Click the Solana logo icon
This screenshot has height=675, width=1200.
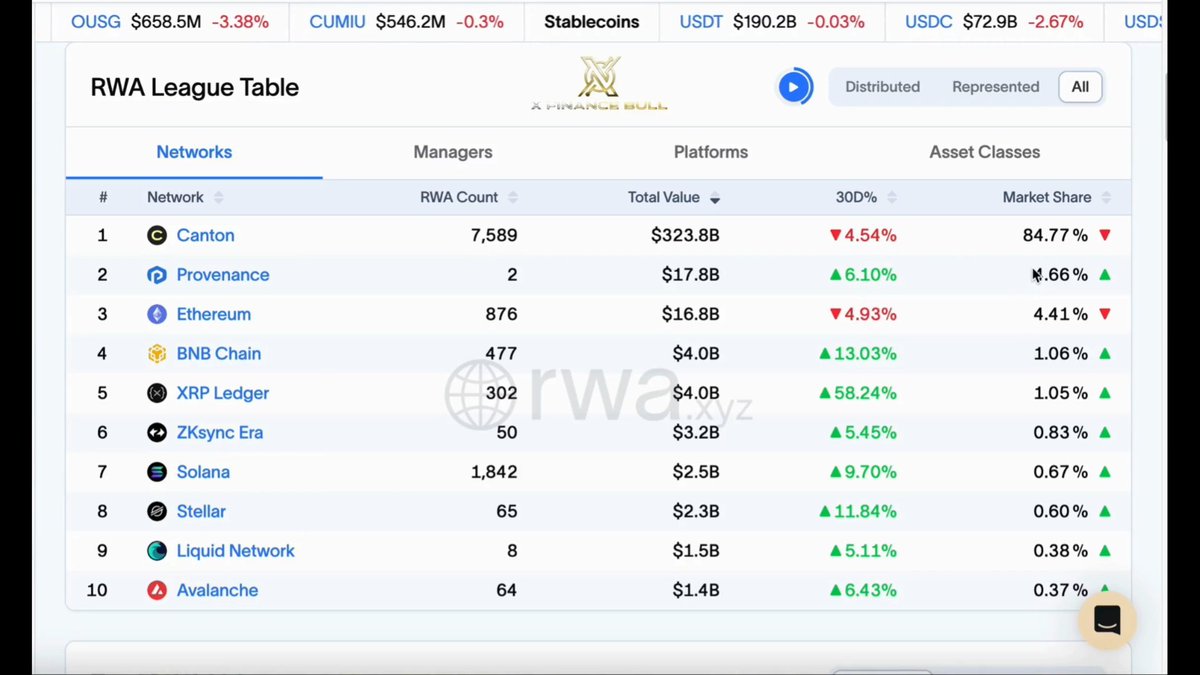pos(157,472)
